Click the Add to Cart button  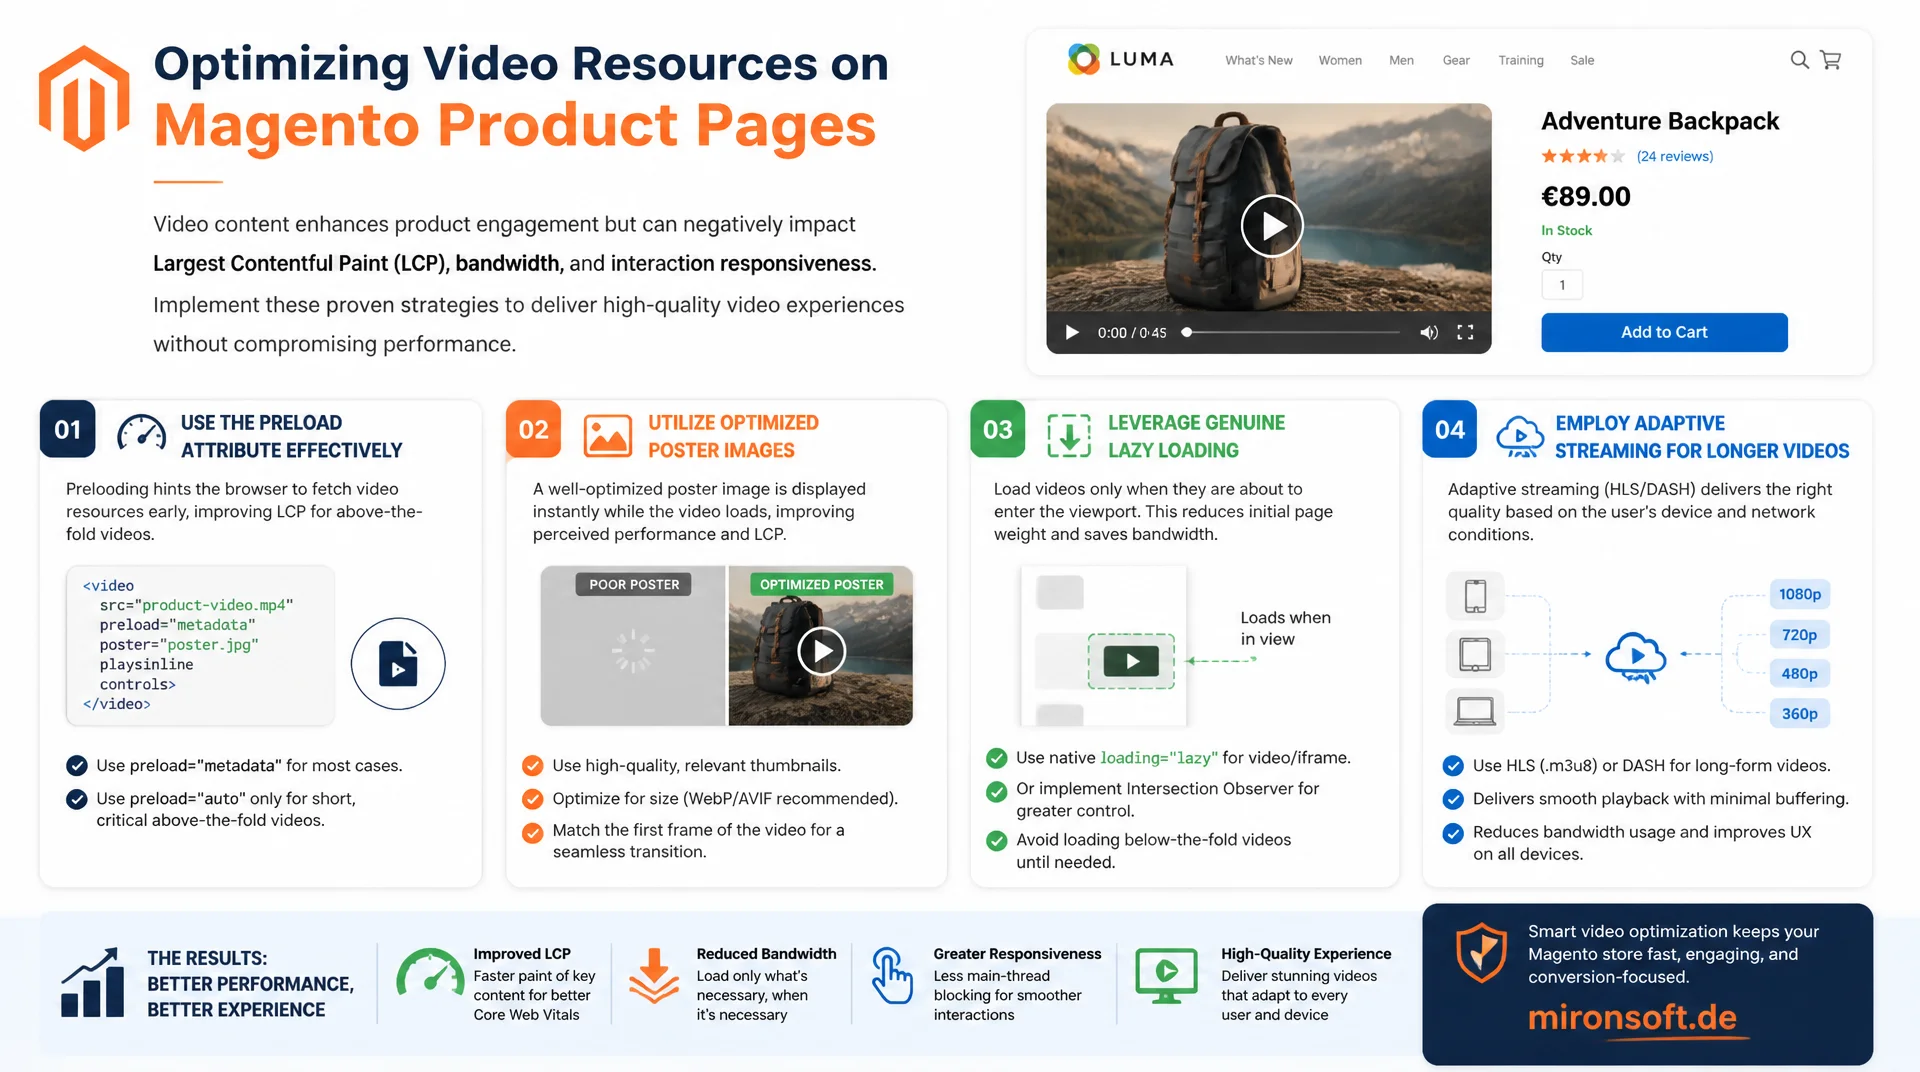(x=1664, y=332)
